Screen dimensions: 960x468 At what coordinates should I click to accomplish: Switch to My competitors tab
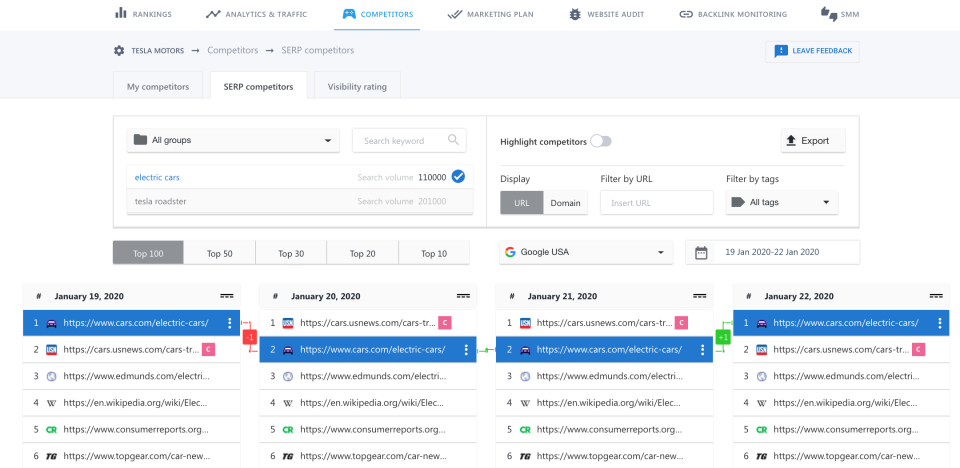(158, 86)
